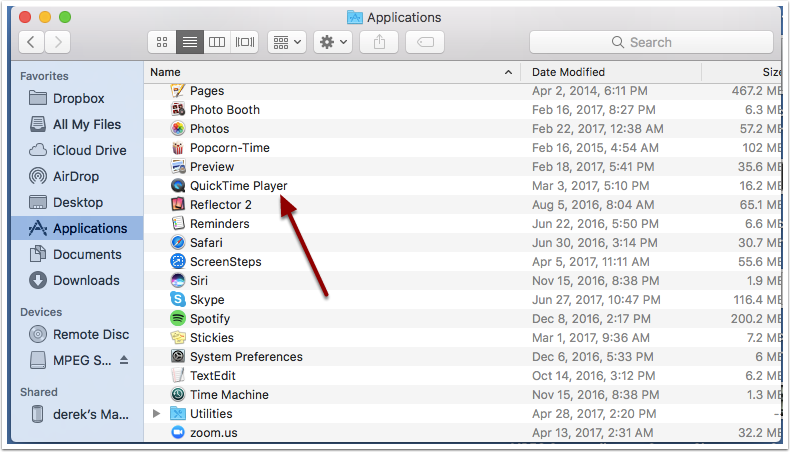Click the Siri app icon

(178, 280)
